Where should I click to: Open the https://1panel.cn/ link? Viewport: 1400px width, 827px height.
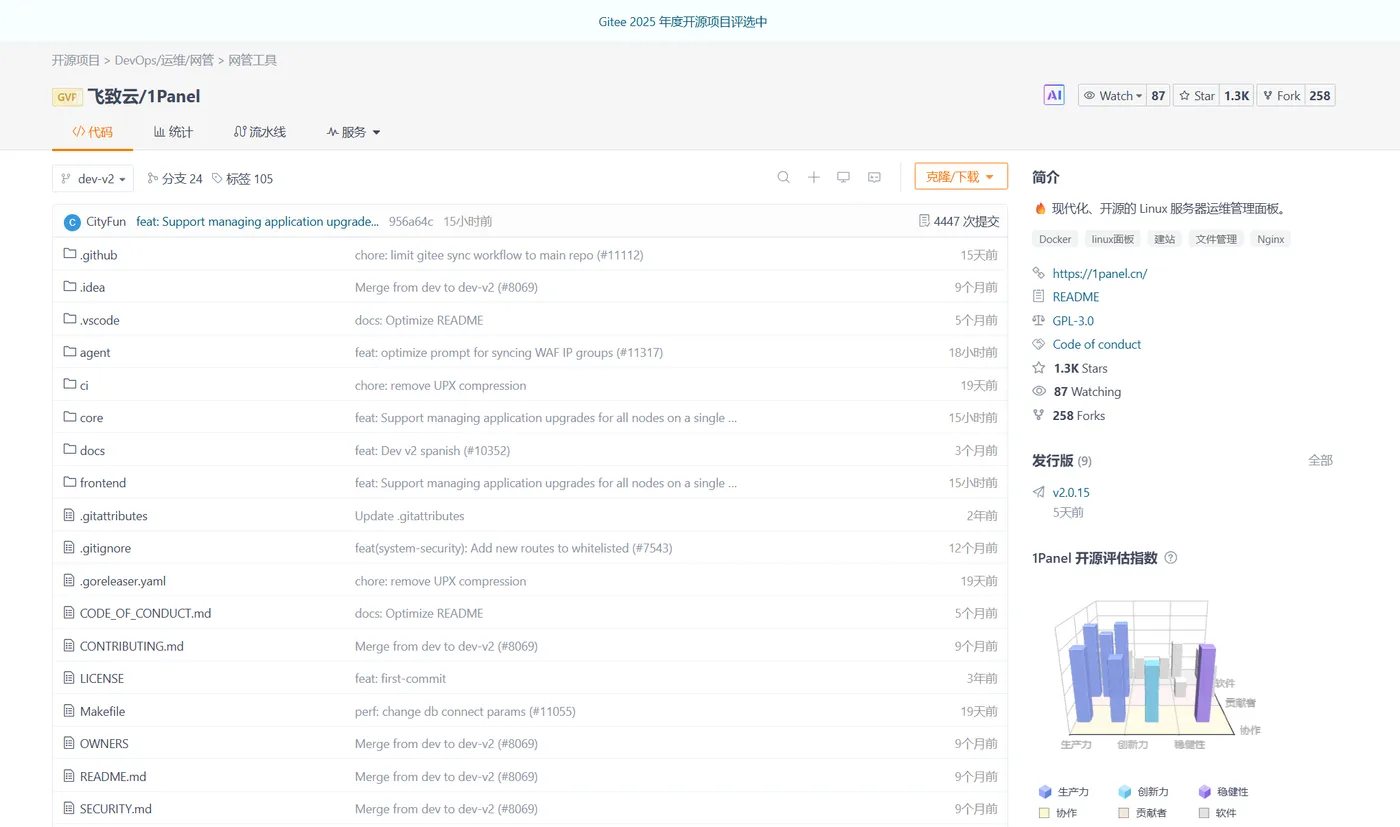pos(1100,273)
